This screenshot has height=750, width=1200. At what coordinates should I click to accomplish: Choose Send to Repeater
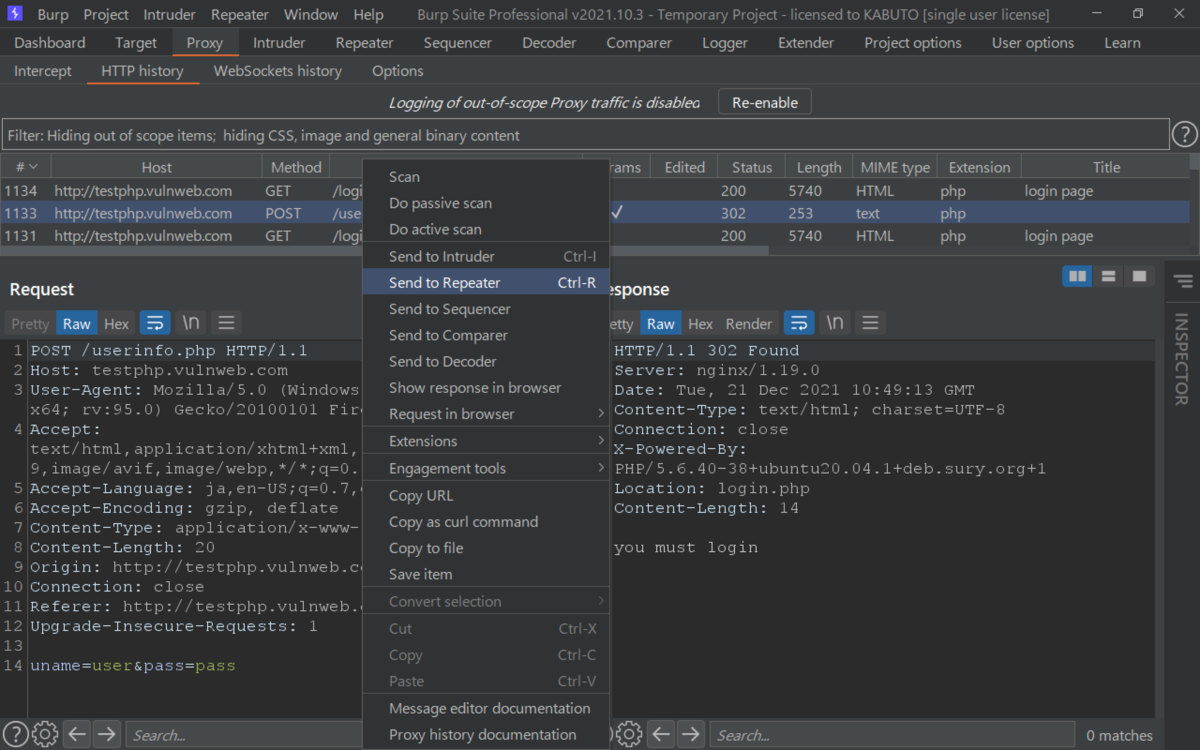click(x=486, y=282)
